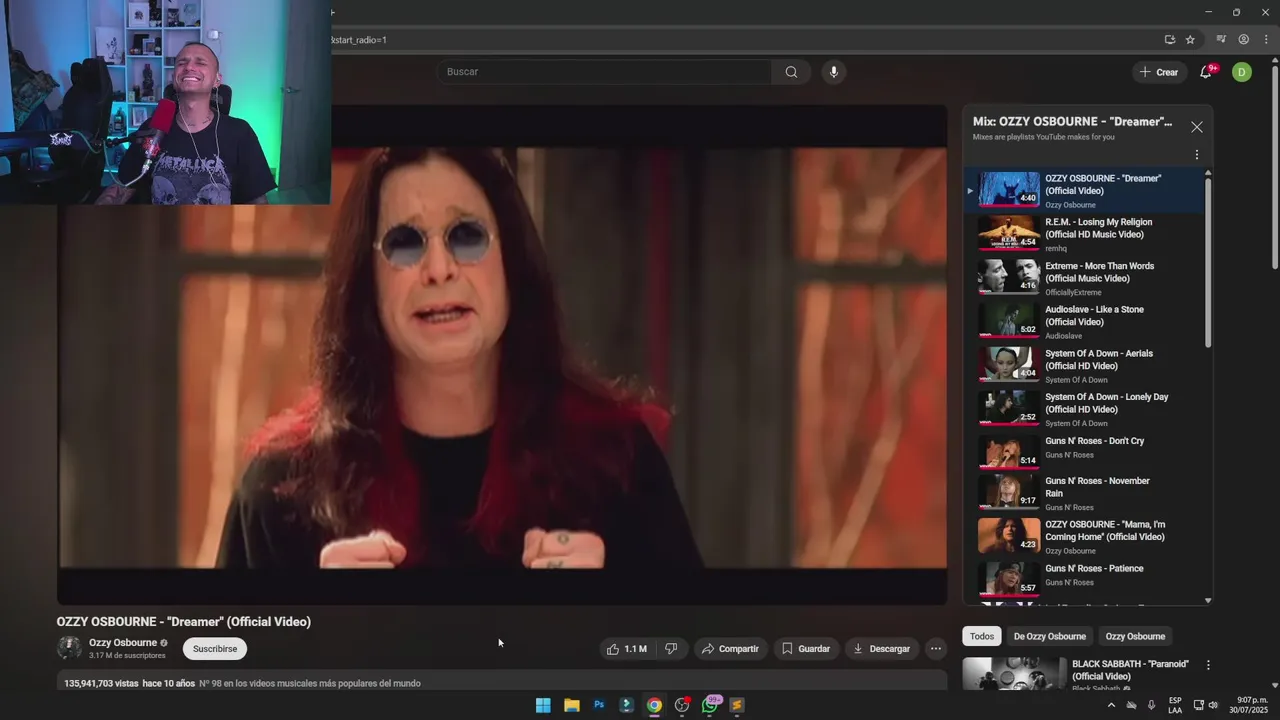Bookmark this page with the star icon
The height and width of the screenshot is (720, 1280).
[1190, 40]
